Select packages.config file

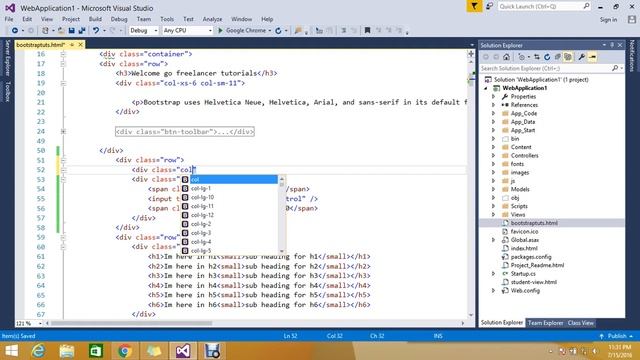[531, 257]
